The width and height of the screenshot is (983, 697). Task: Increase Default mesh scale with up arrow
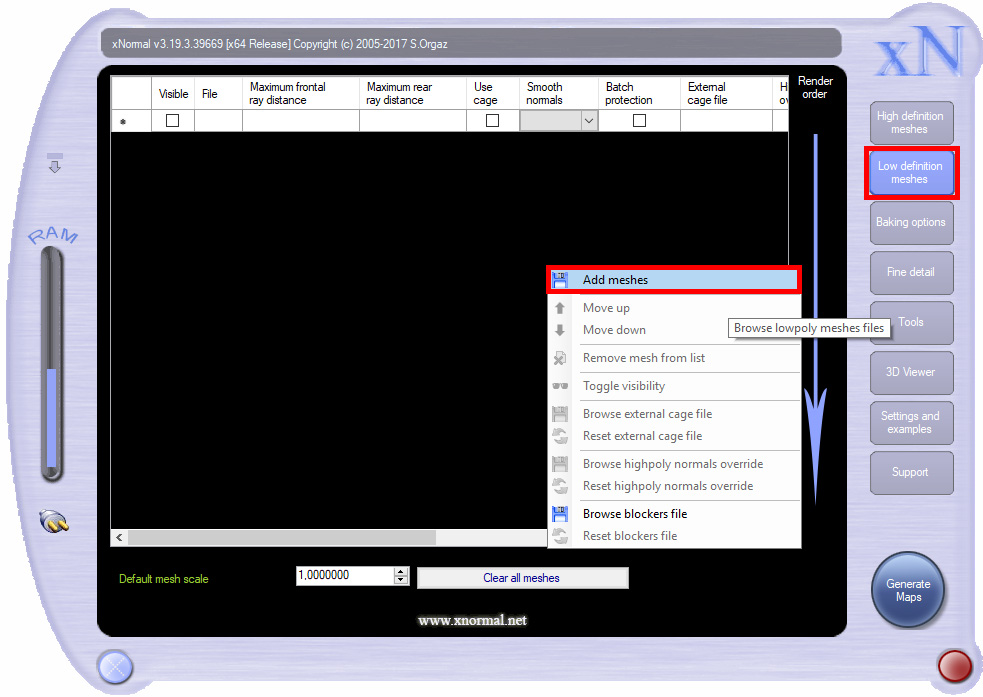click(401, 572)
